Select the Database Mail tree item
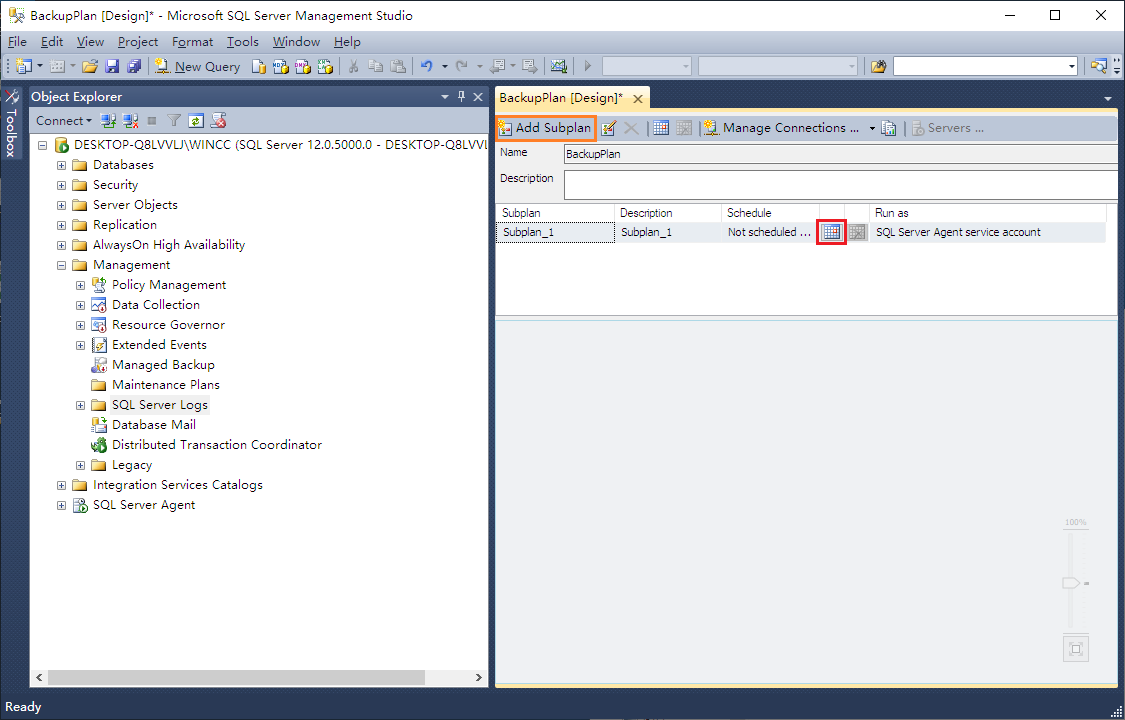 tap(154, 425)
